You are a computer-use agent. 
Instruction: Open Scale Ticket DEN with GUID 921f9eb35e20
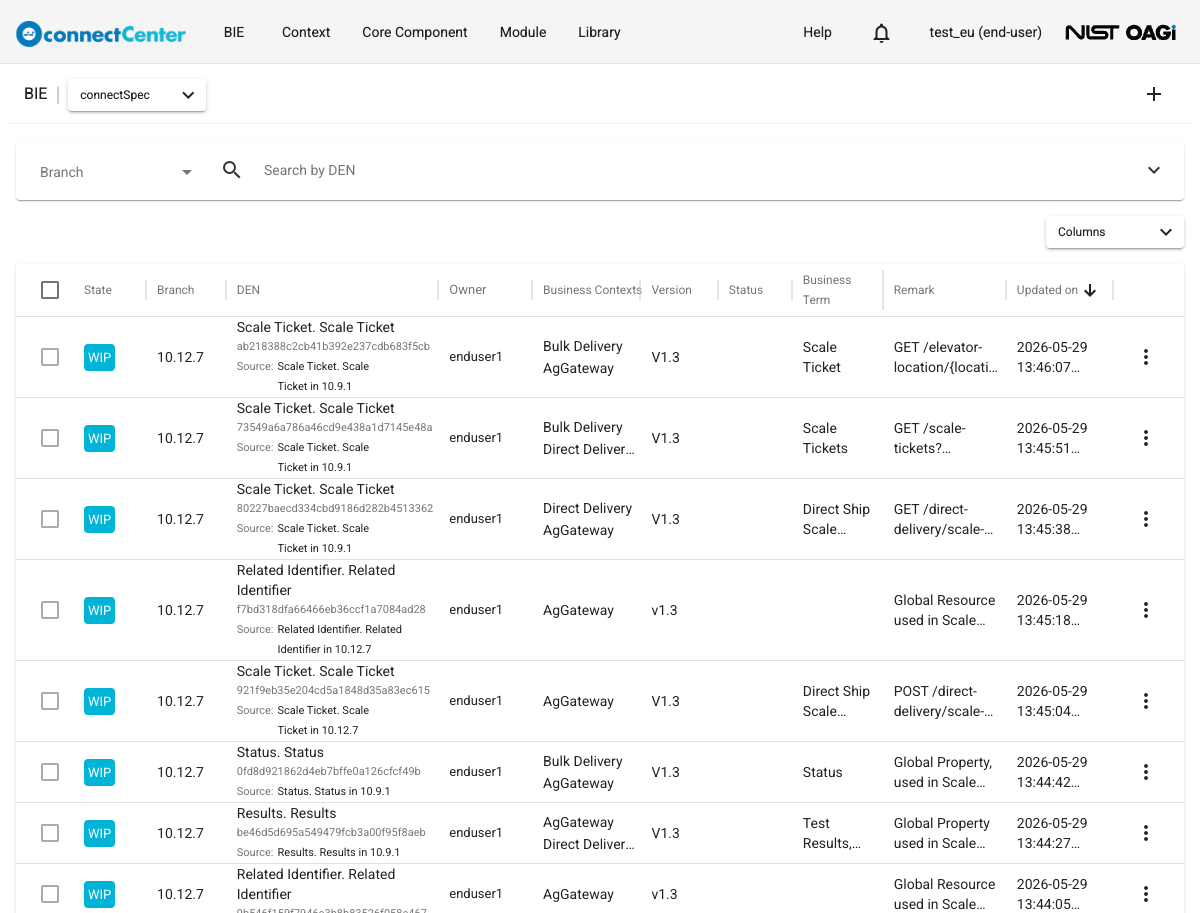(x=316, y=672)
